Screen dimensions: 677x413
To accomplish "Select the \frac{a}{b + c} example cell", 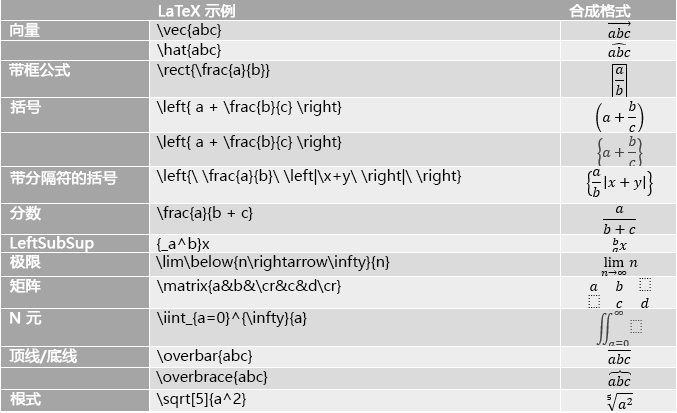I will tap(205, 212).
